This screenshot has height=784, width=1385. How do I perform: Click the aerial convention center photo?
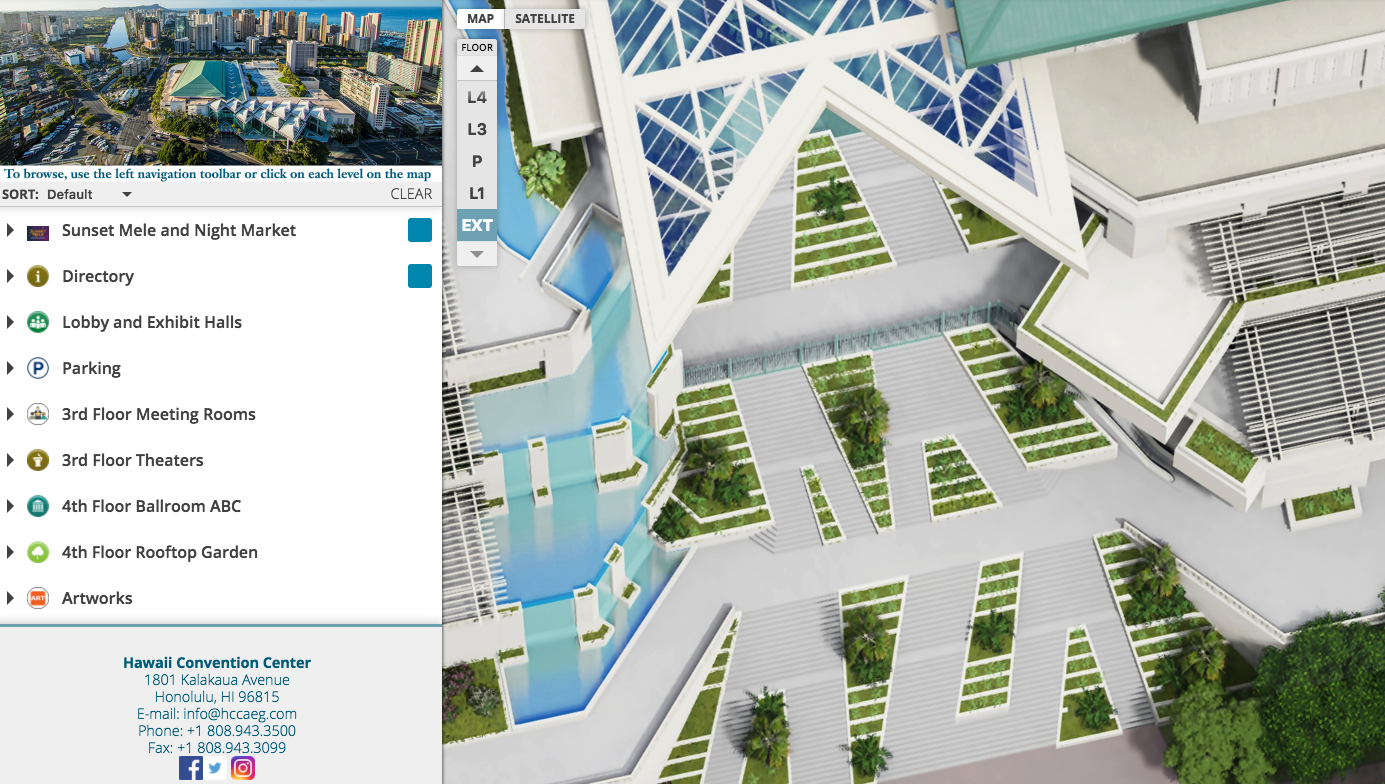(x=221, y=82)
